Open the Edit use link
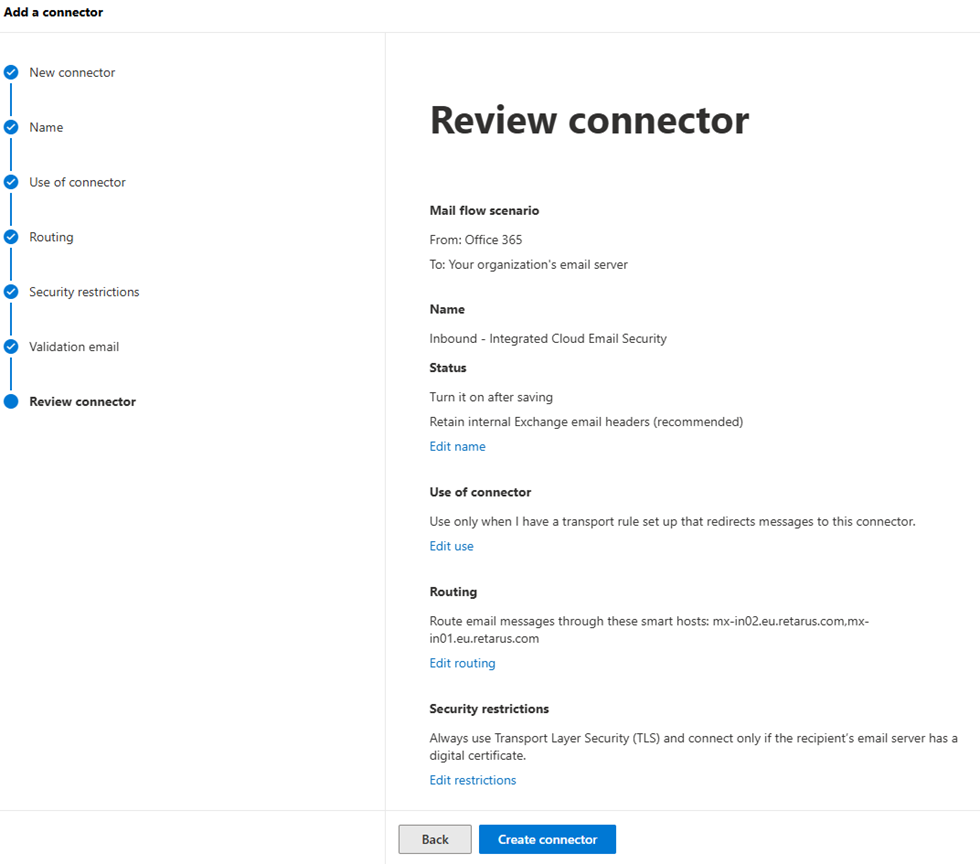This screenshot has width=980, height=864. click(x=451, y=546)
